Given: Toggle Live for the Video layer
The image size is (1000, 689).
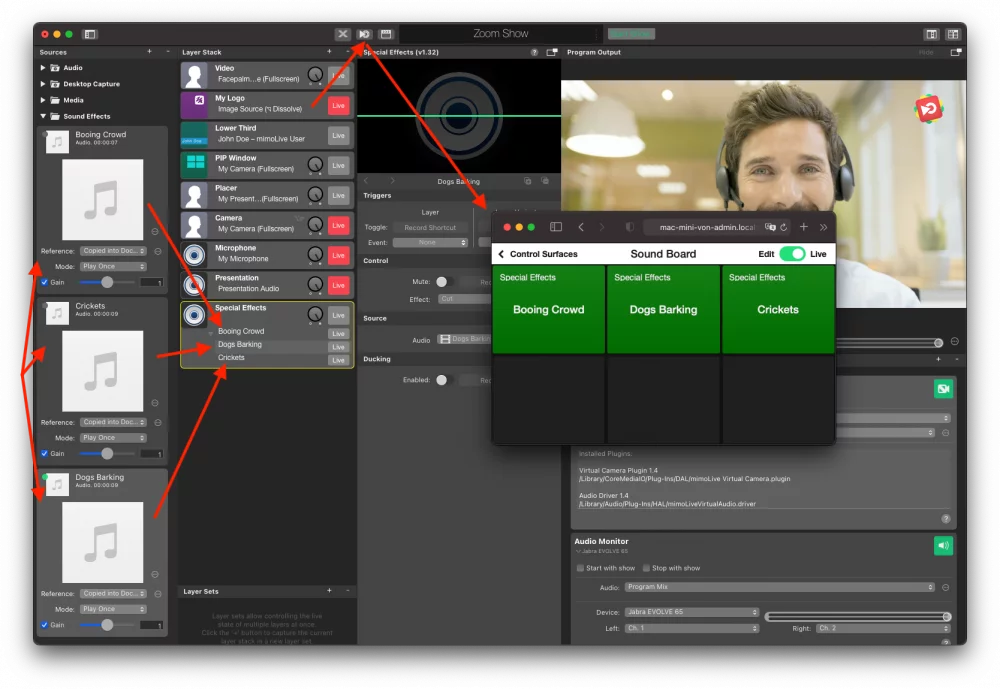Looking at the screenshot, I should (339, 75).
